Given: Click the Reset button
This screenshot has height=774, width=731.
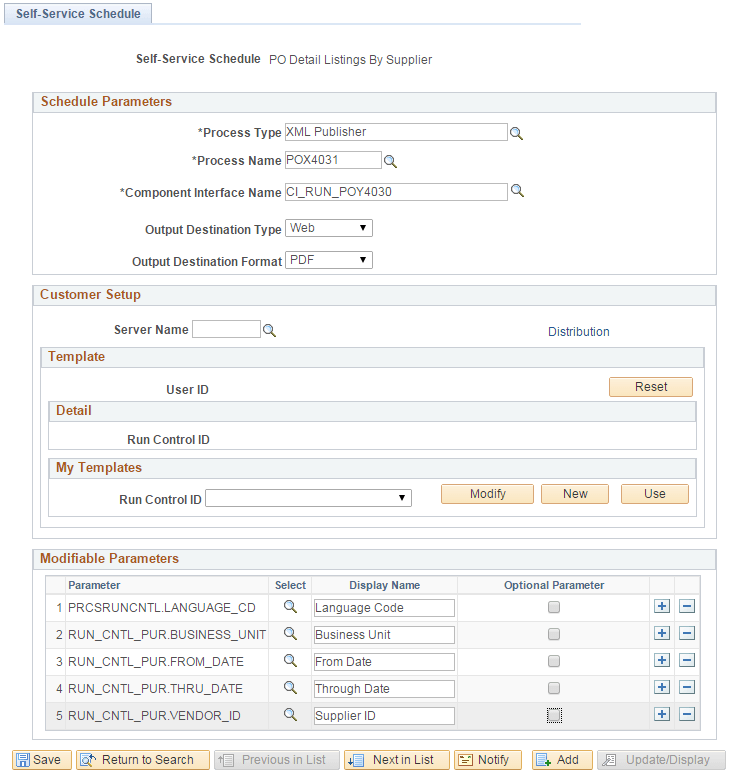Looking at the screenshot, I should click(651, 387).
